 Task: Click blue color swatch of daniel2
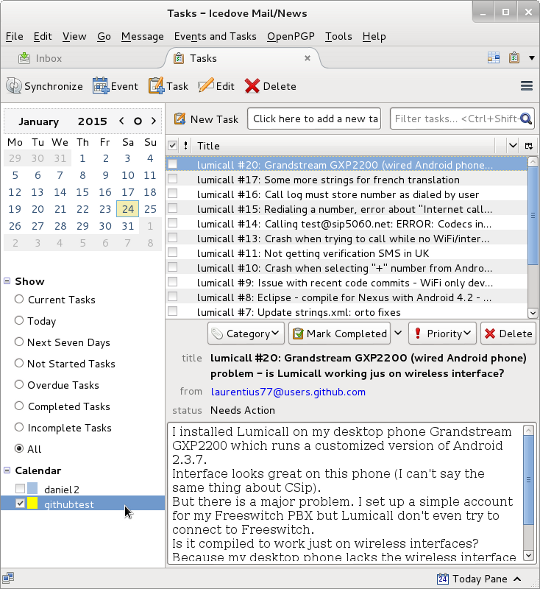[33, 488]
